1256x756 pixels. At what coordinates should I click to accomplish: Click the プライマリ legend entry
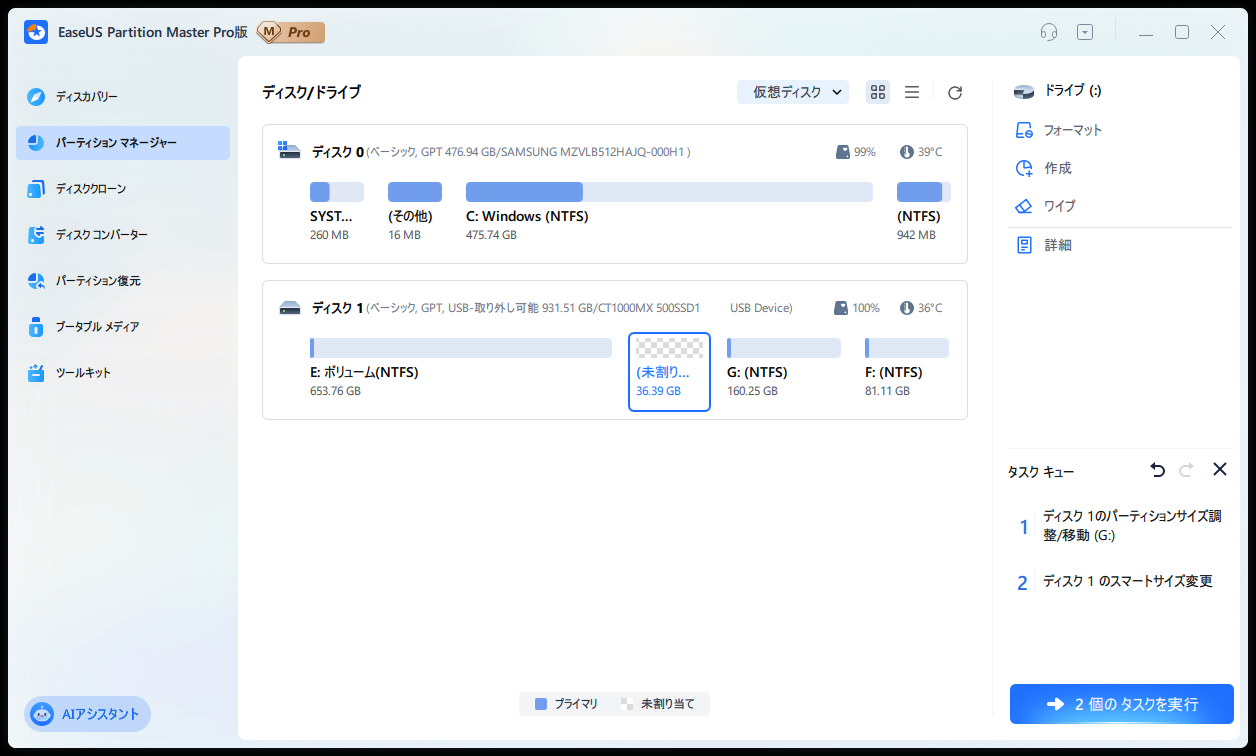pos(566,704)
